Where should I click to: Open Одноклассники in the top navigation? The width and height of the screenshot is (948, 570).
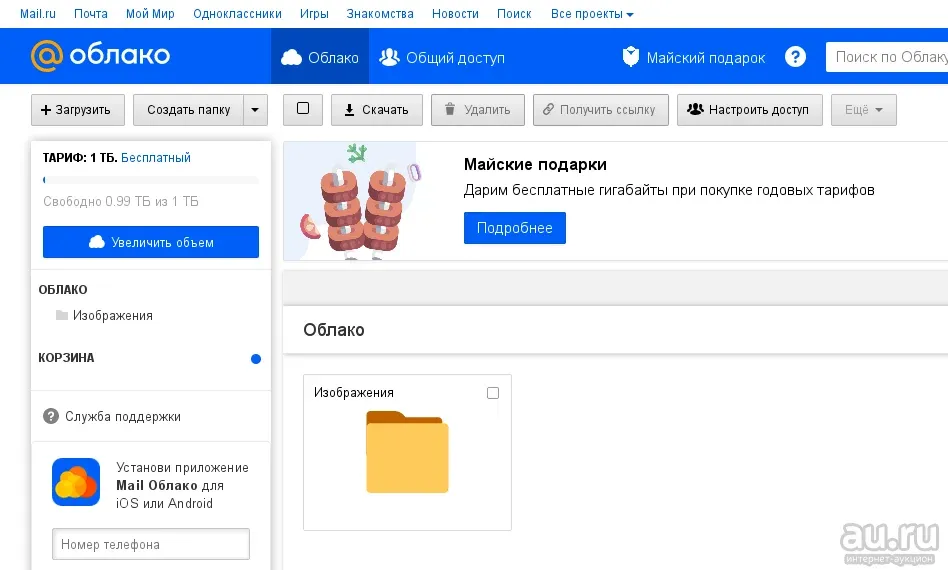[x=237, y=14]
